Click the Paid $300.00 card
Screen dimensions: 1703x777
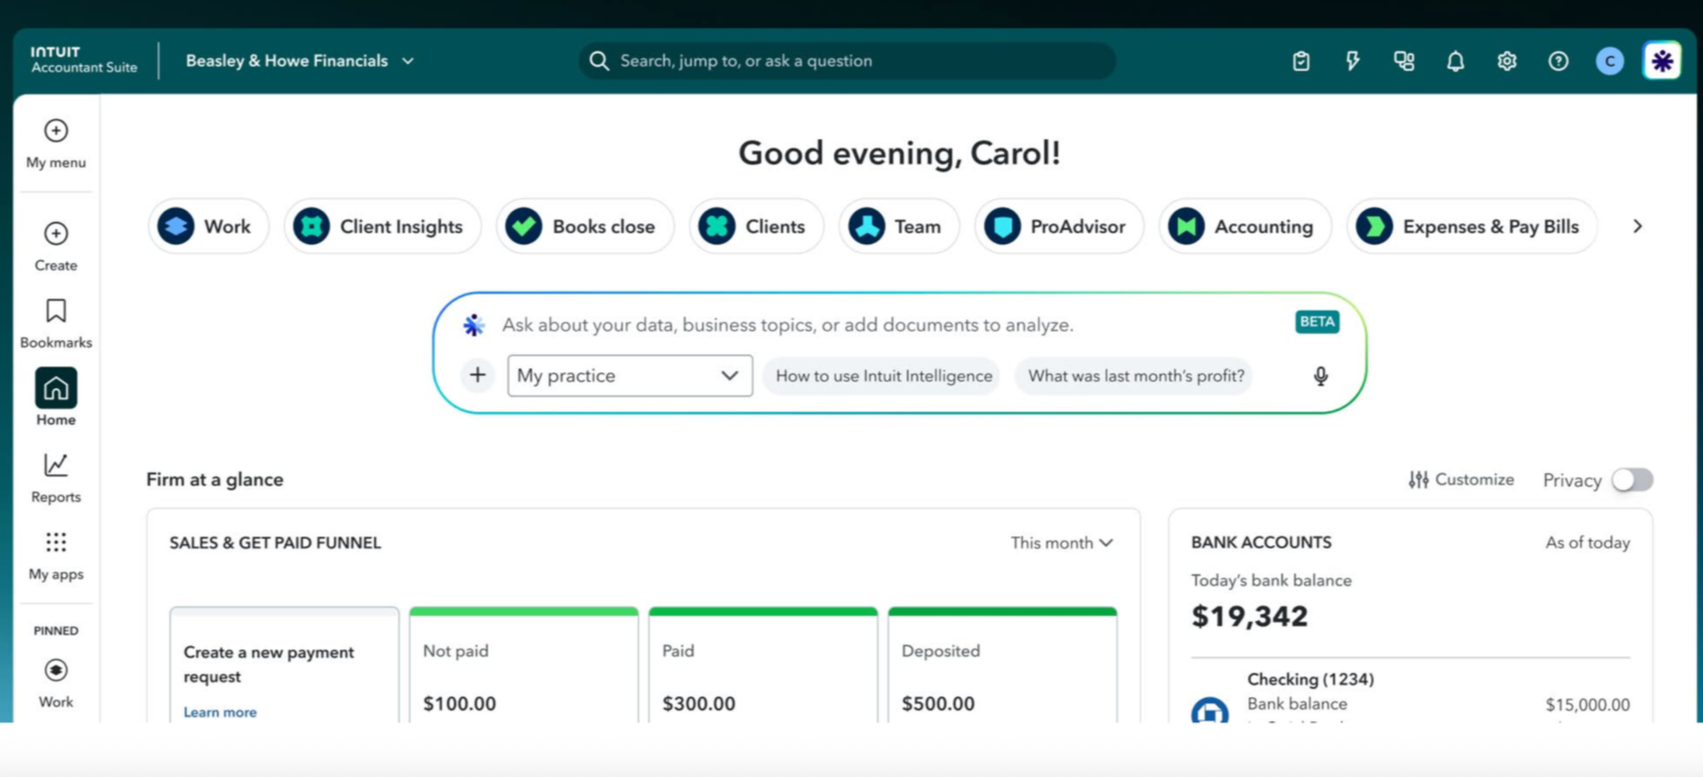763,665
